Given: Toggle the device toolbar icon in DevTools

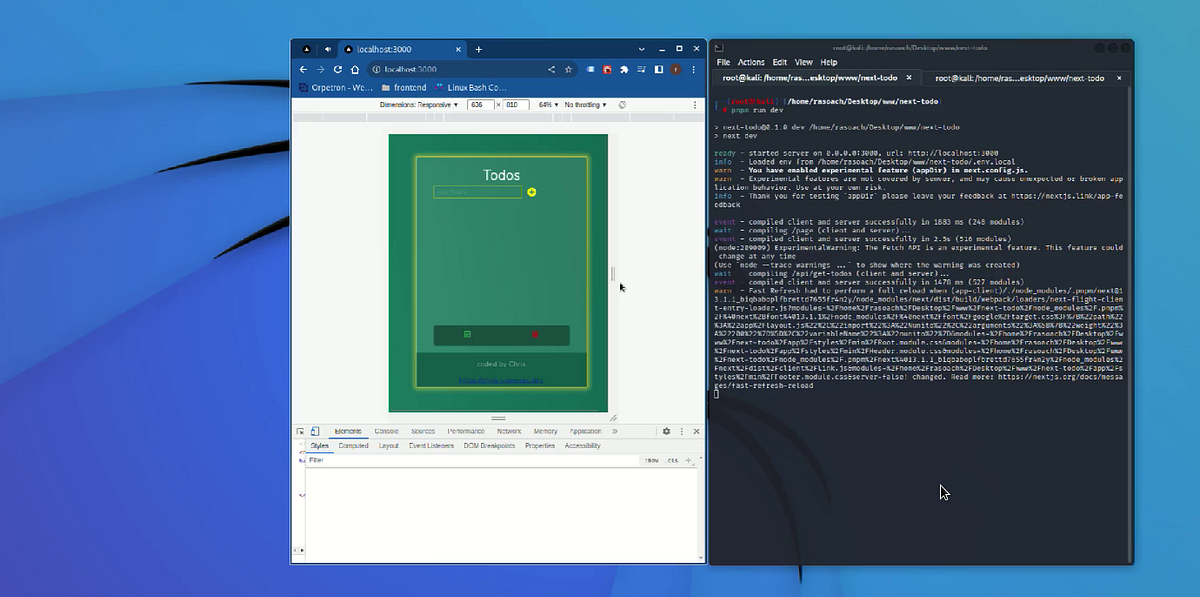Looking at the screenshot, I should (314, 431).
